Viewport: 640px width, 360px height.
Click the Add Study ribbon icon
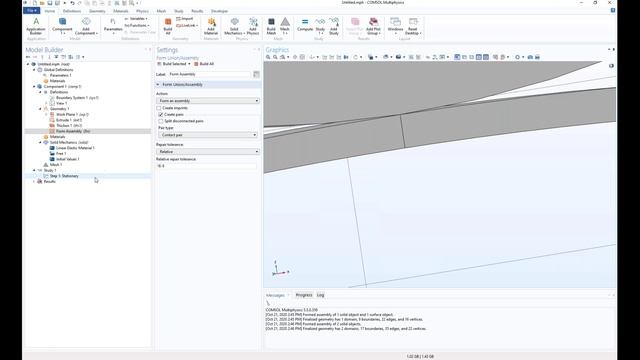click(334, 26)
